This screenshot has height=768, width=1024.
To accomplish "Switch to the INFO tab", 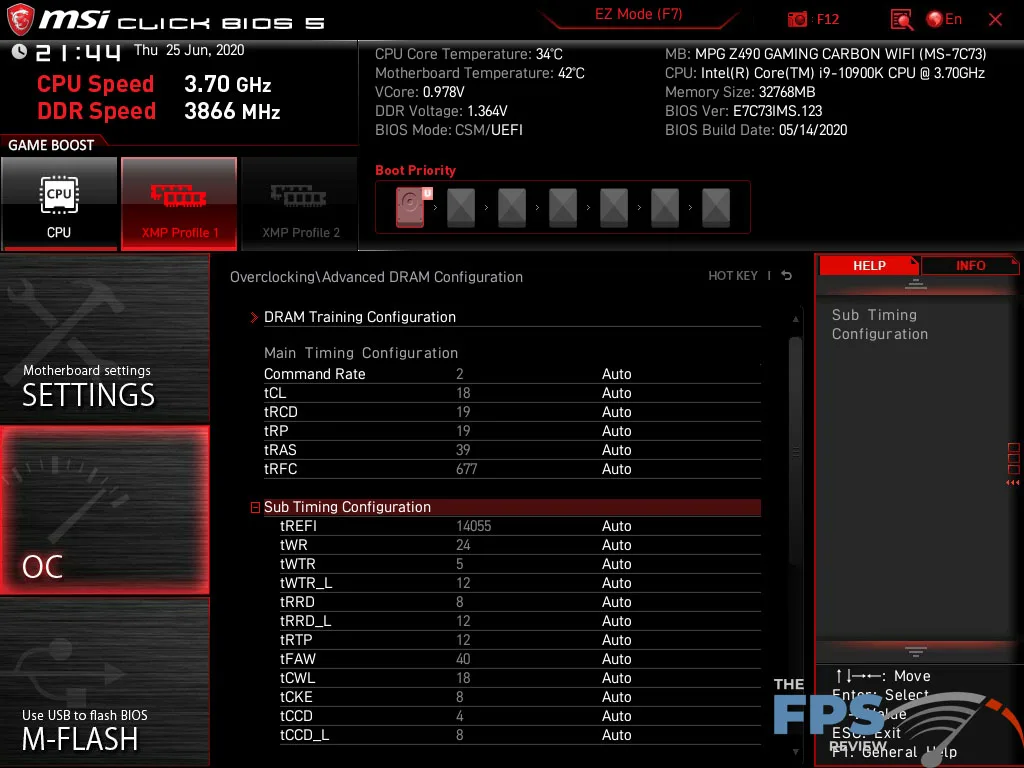I will coord(970,265).
